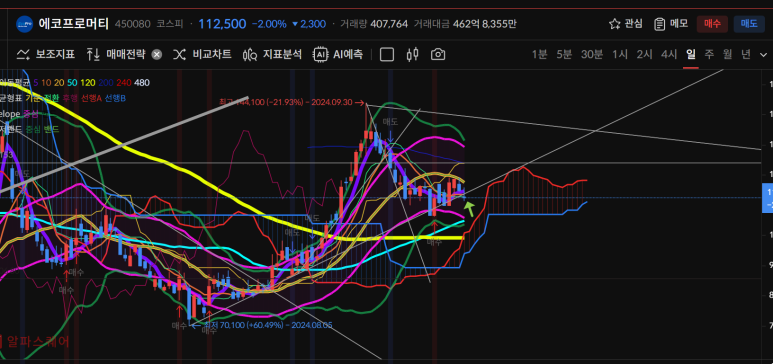This screenshot has width=773, height=364.
Task: Open 지표분석 indicator analysis
Action: 272,54
